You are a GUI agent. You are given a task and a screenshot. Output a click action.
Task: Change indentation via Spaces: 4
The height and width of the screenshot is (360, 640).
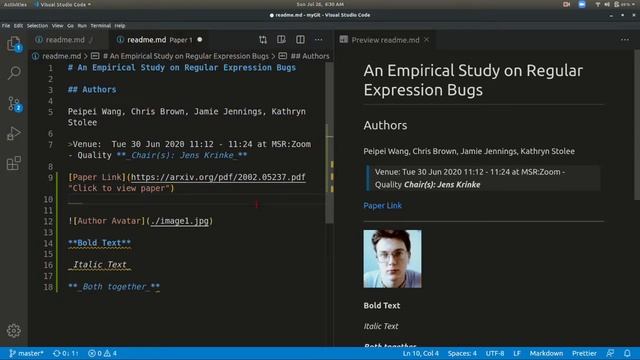coord(462,353)
